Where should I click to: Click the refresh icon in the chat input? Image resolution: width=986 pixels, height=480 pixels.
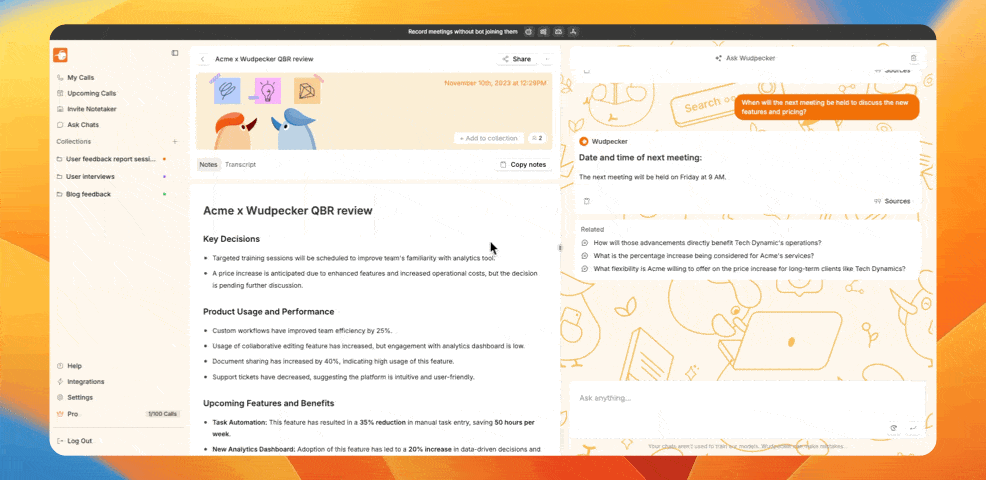point(893,428)
